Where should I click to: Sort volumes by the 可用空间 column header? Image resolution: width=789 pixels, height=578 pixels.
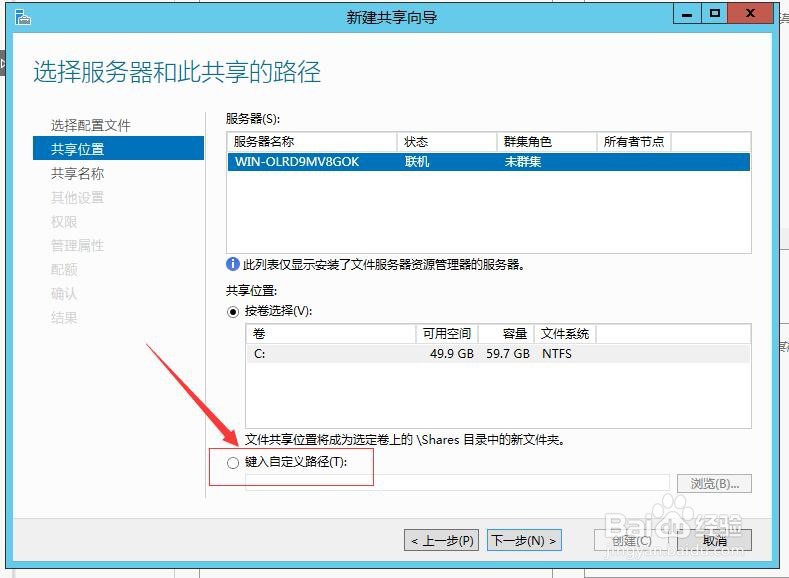pos(447,334)
